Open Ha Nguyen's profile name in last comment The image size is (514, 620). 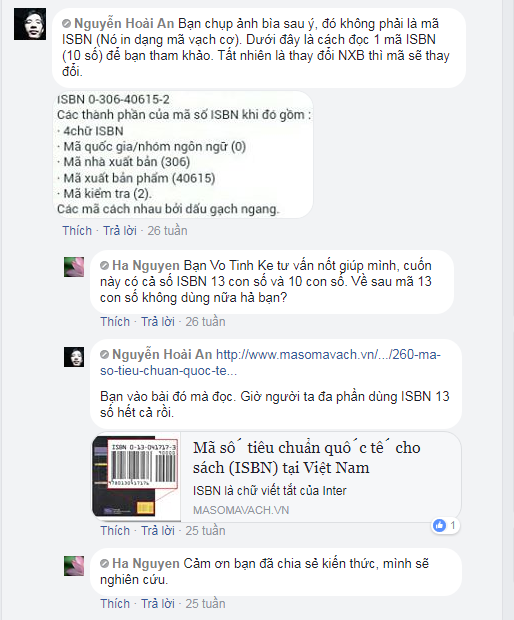coord(146,563)
